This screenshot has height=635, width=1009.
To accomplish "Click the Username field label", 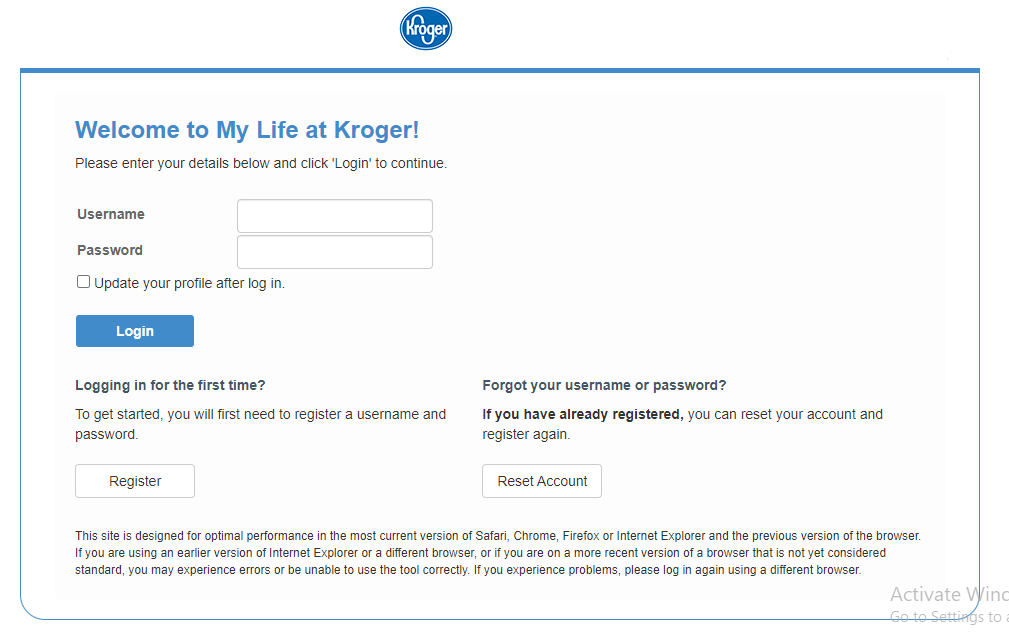I will pyautogui.click(x=111, y=214).
